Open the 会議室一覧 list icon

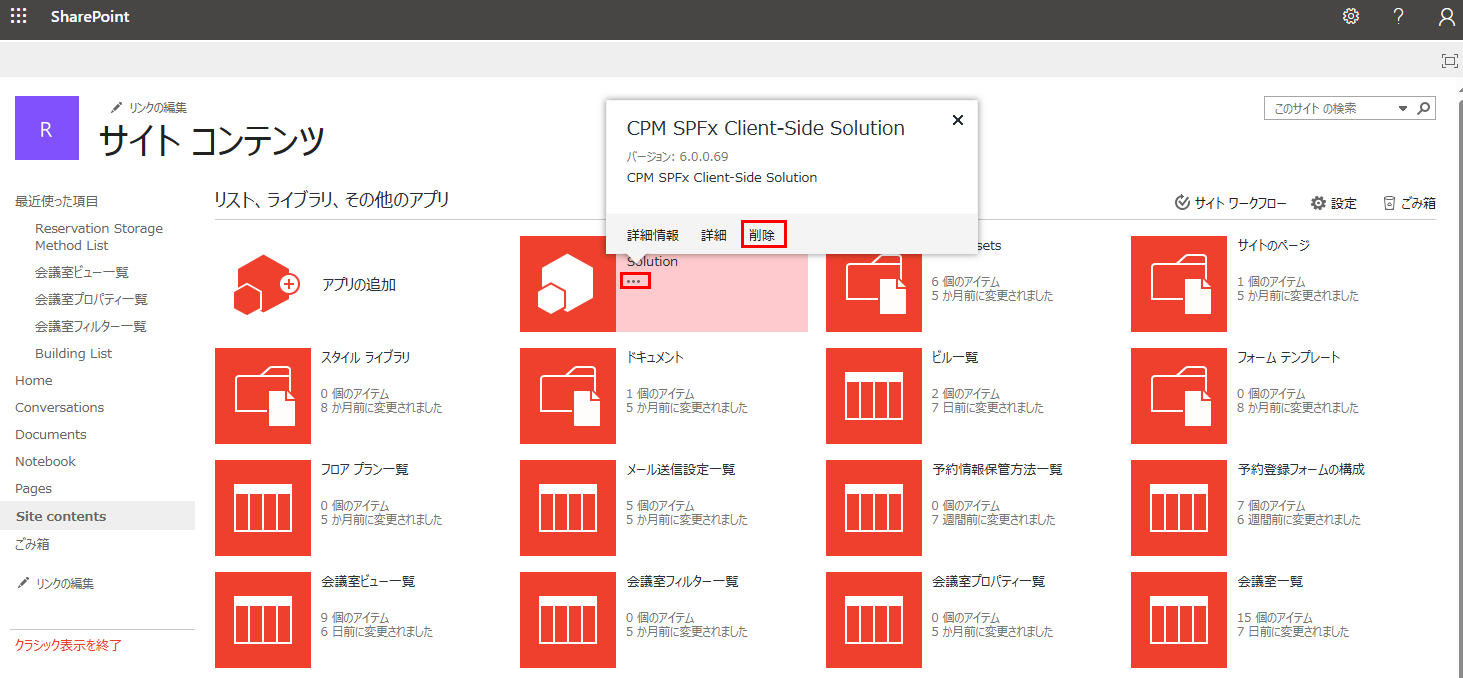point(1179,620)
